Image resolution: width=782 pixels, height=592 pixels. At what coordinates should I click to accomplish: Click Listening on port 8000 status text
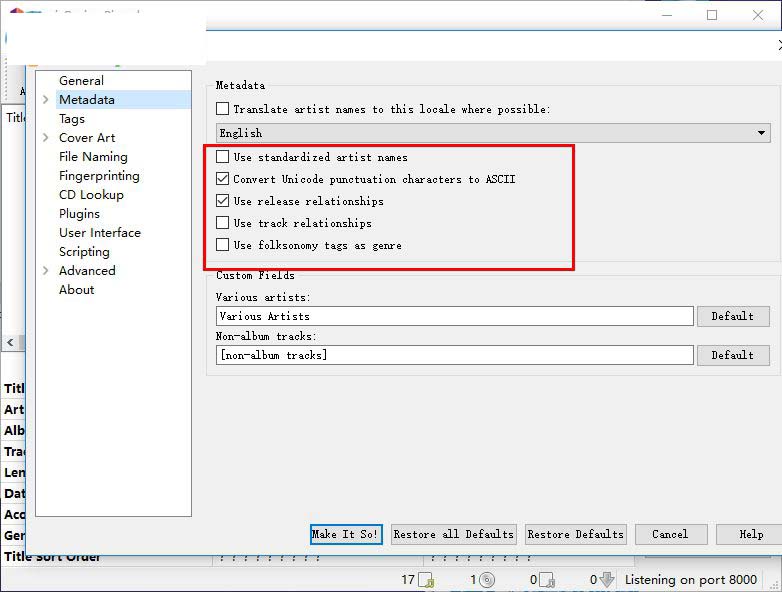point(691,580)
